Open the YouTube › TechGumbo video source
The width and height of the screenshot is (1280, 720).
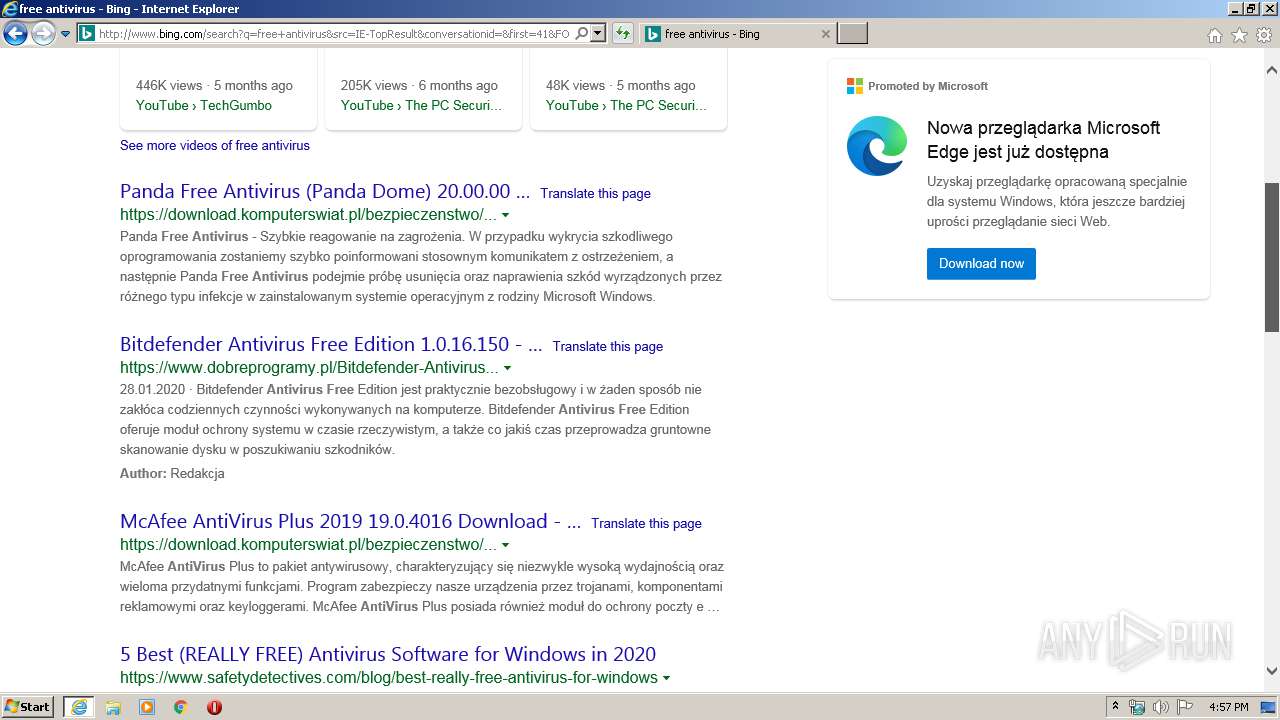pos(204,105)
